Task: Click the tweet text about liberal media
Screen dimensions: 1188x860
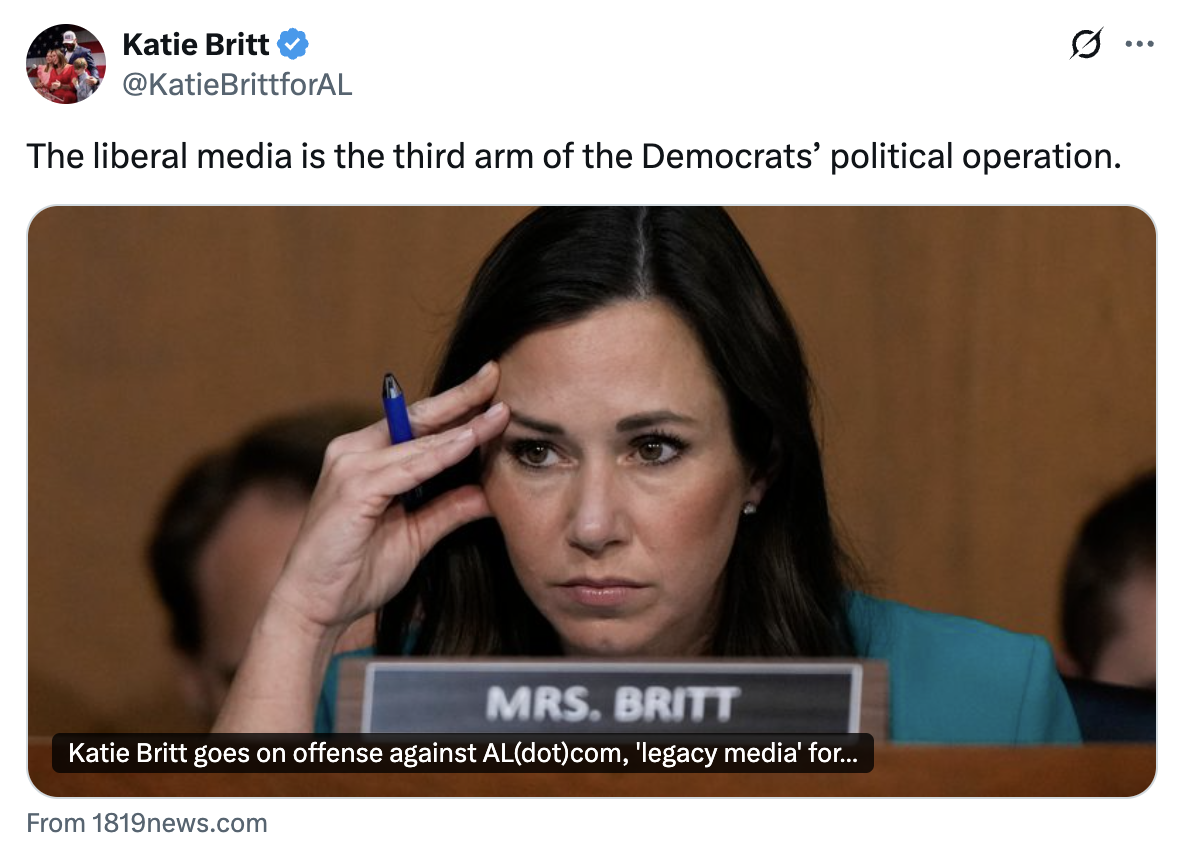Action: [574, 157]
